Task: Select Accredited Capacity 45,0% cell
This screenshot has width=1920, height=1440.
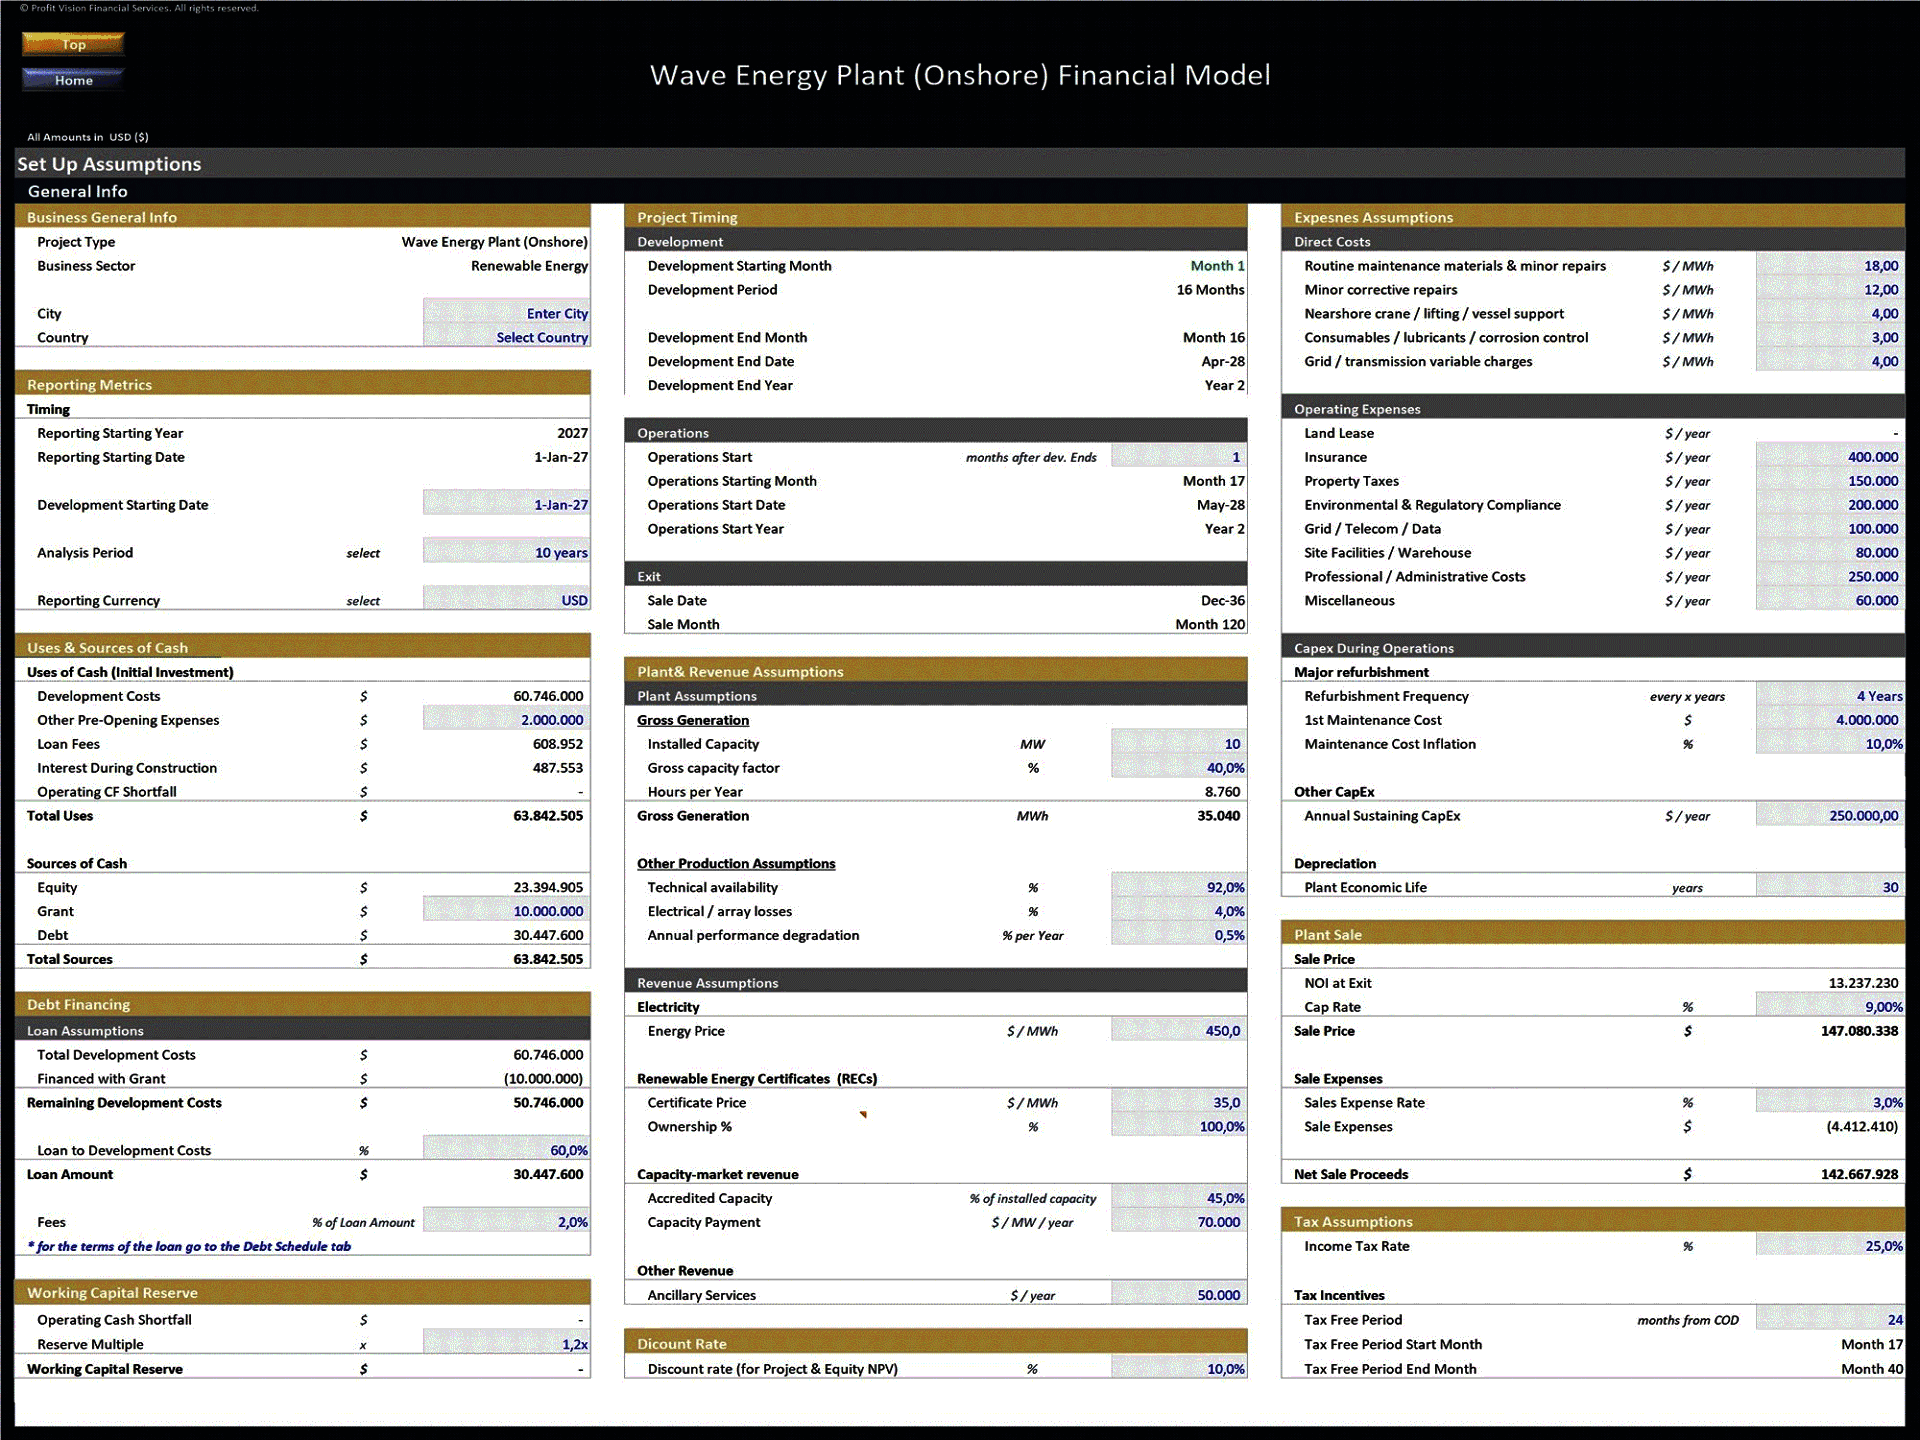Action: coord(1179,1198)
